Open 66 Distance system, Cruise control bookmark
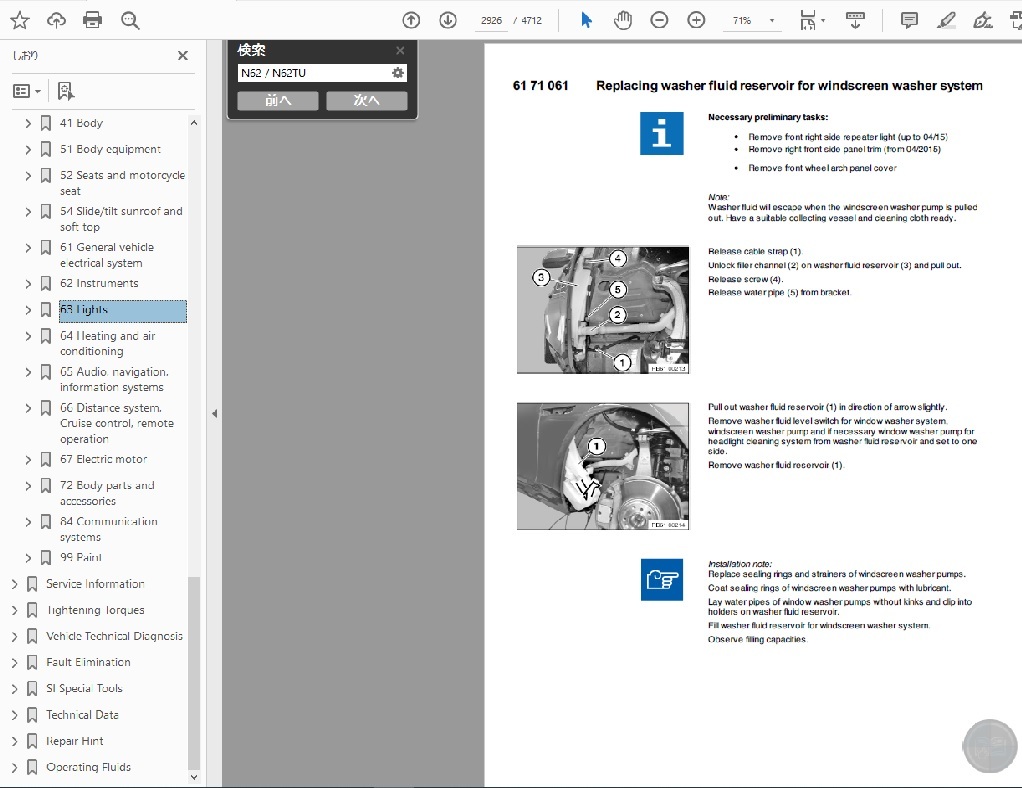This screenshot has height=788, width=1022. coord(117,424)
